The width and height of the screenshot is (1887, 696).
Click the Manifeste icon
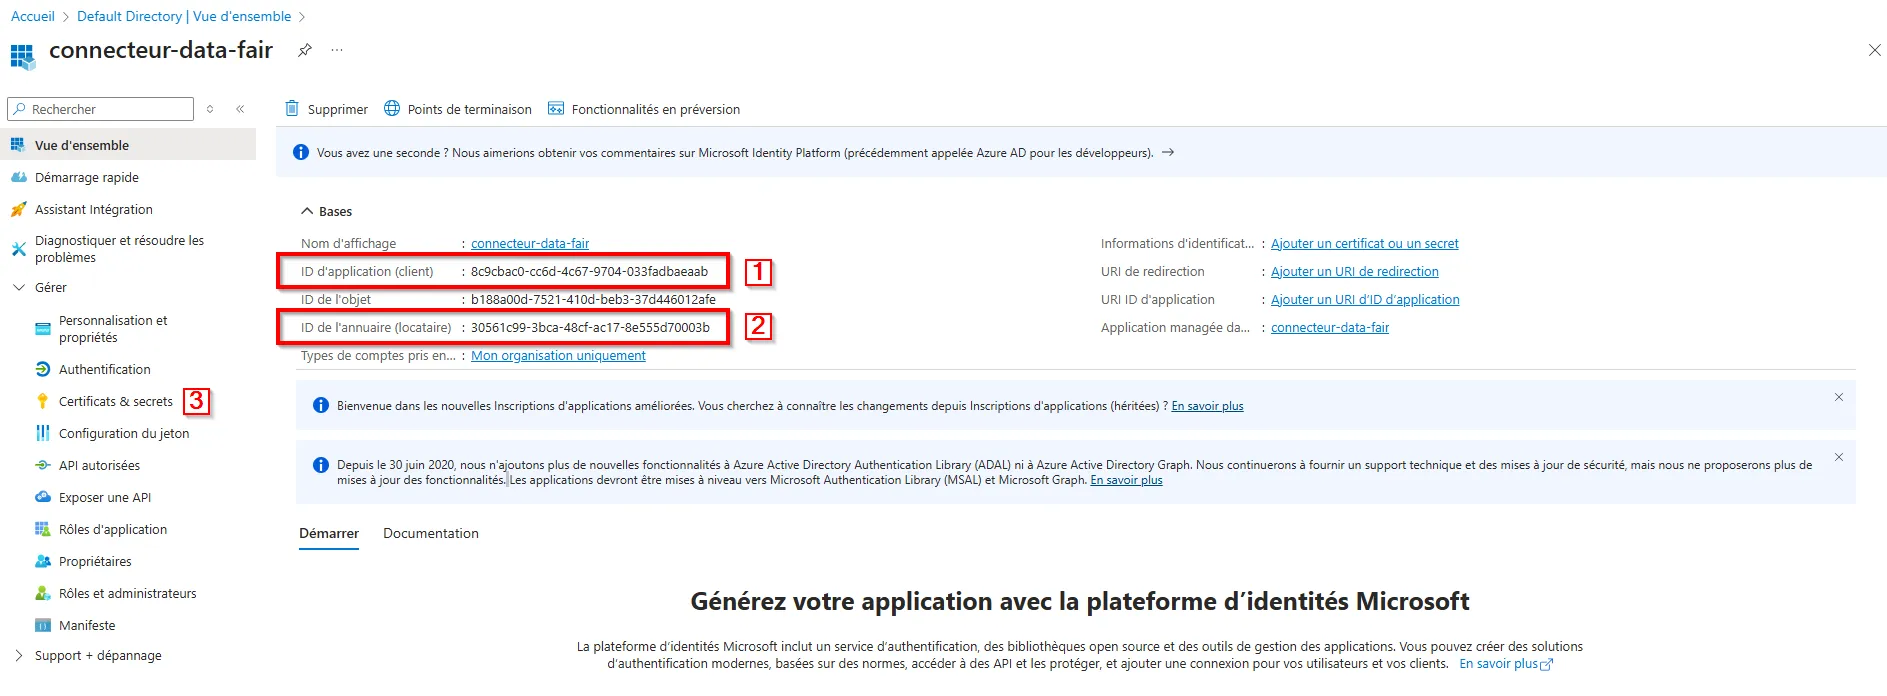[42, 625]
